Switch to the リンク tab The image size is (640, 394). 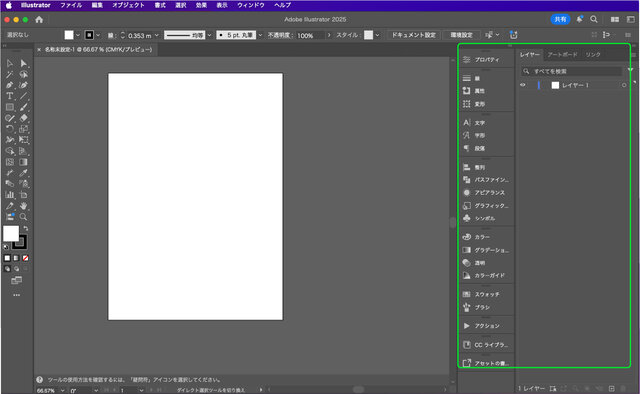[593, 54]
